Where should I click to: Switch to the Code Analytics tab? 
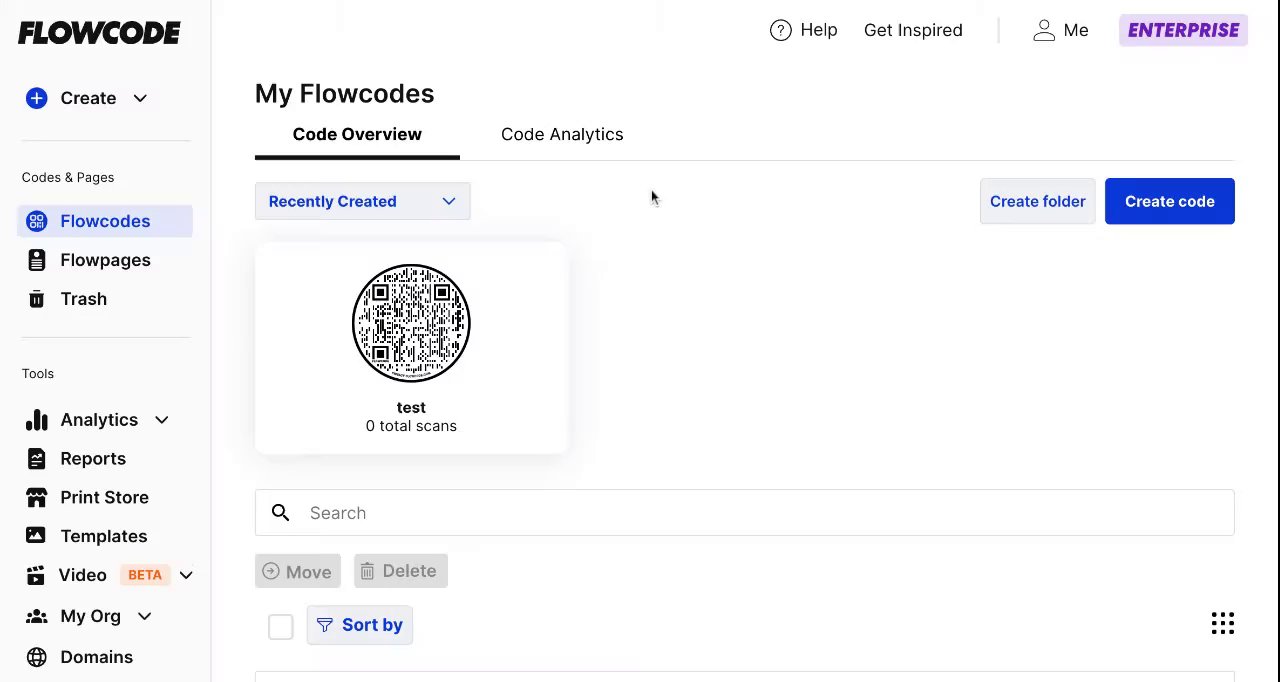(x=562, y=134)
